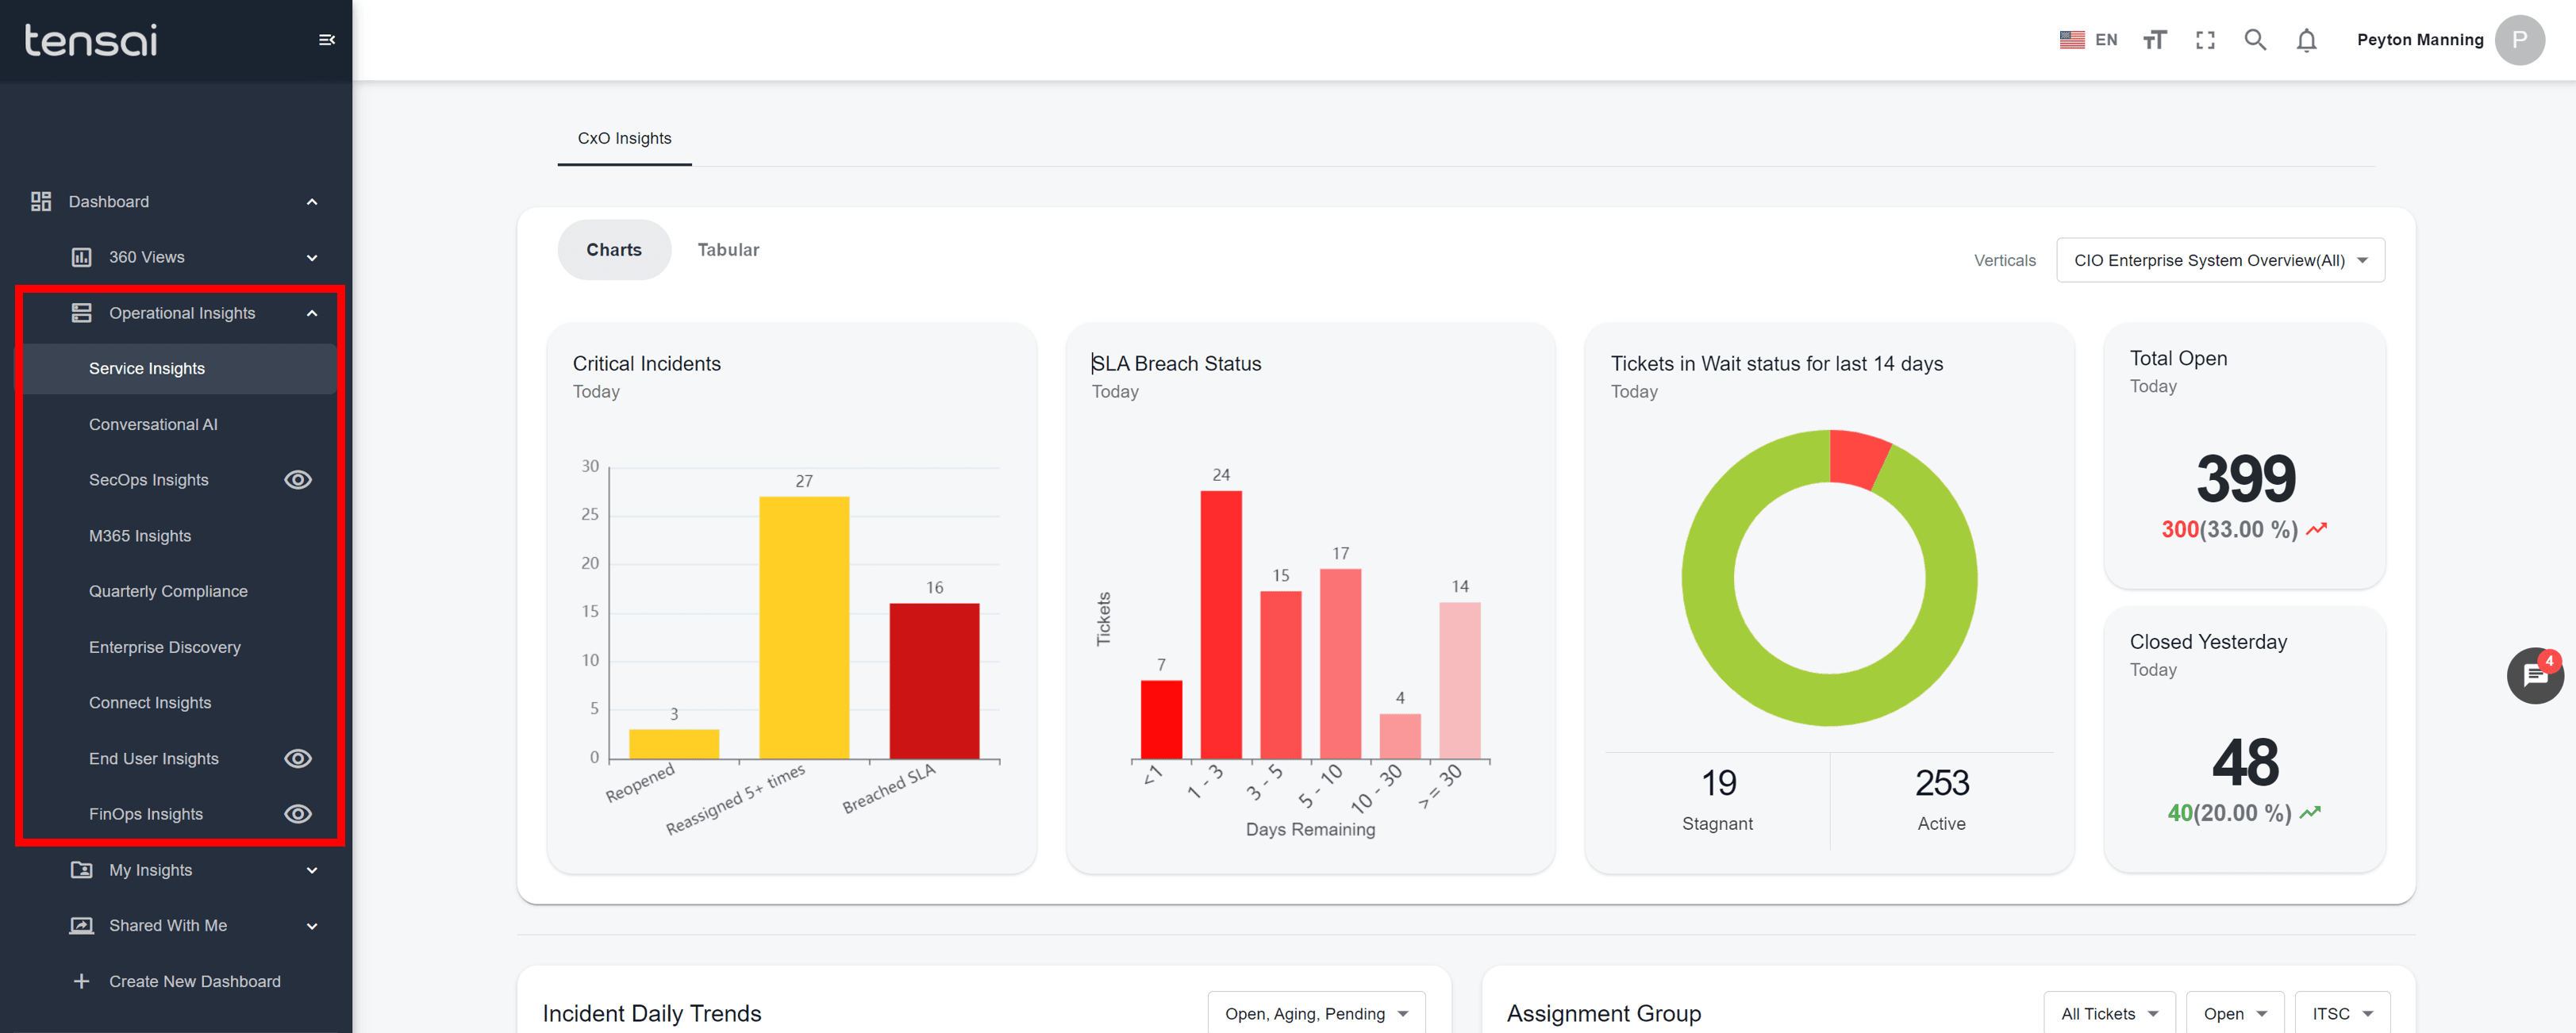Click the green 40(20.00 %) change text

pos(2229,813)
